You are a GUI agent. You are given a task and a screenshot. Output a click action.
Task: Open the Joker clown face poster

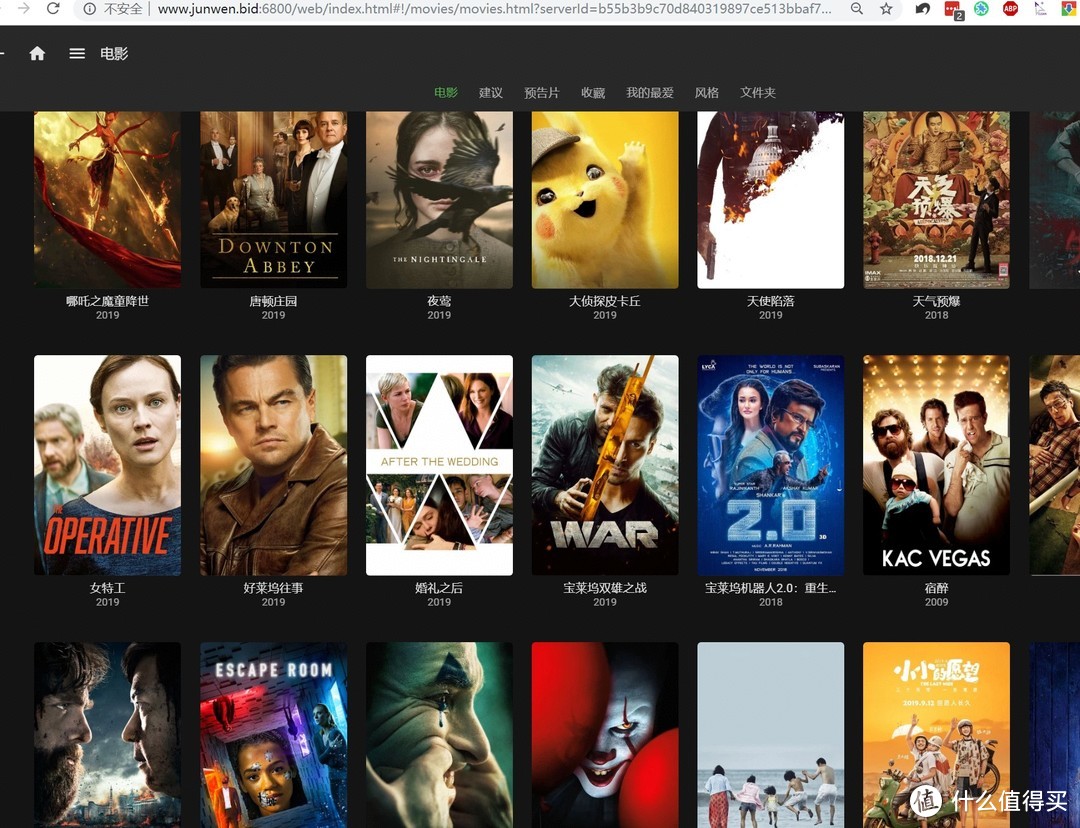coord(439,735)
